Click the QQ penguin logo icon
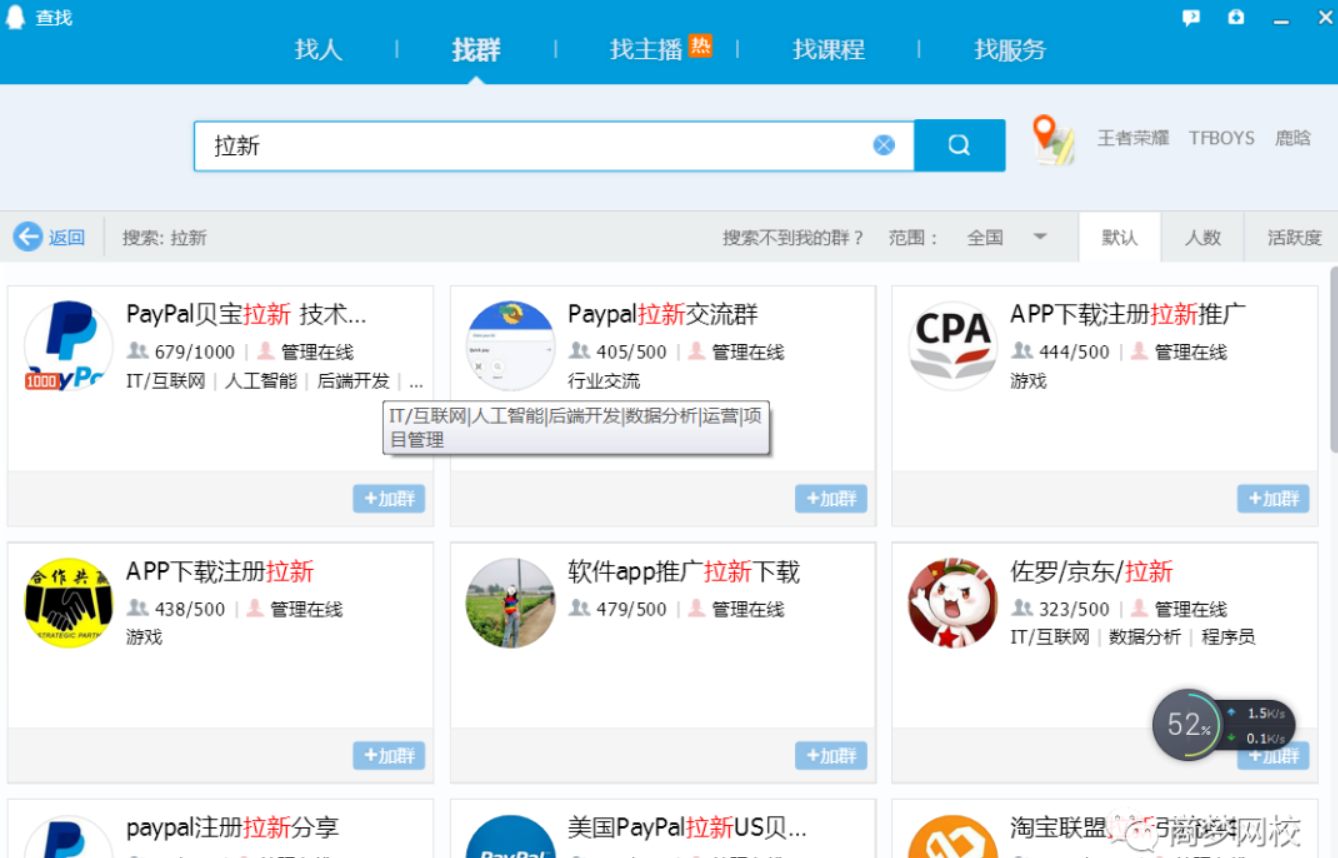This screenshot has width=1338, height=858. pyautogui.click(x=15, y=17)
